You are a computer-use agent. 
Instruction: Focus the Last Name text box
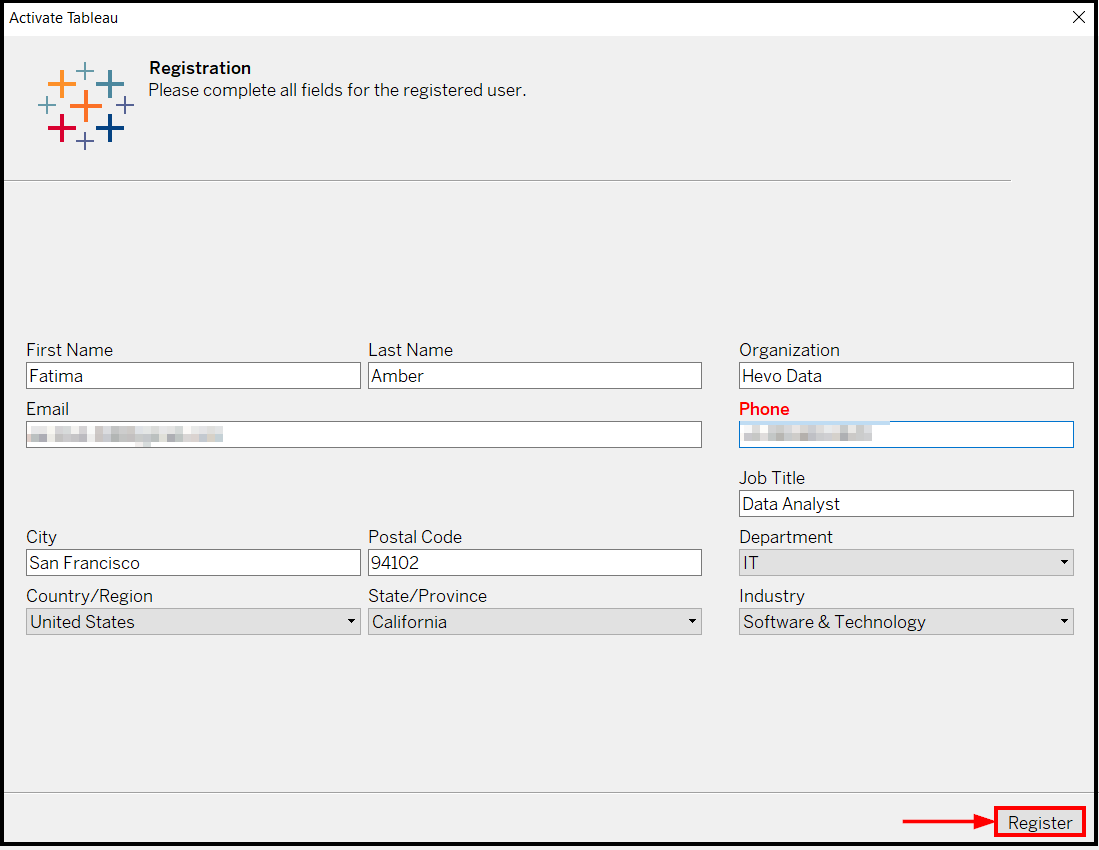[x=534, y=376]
